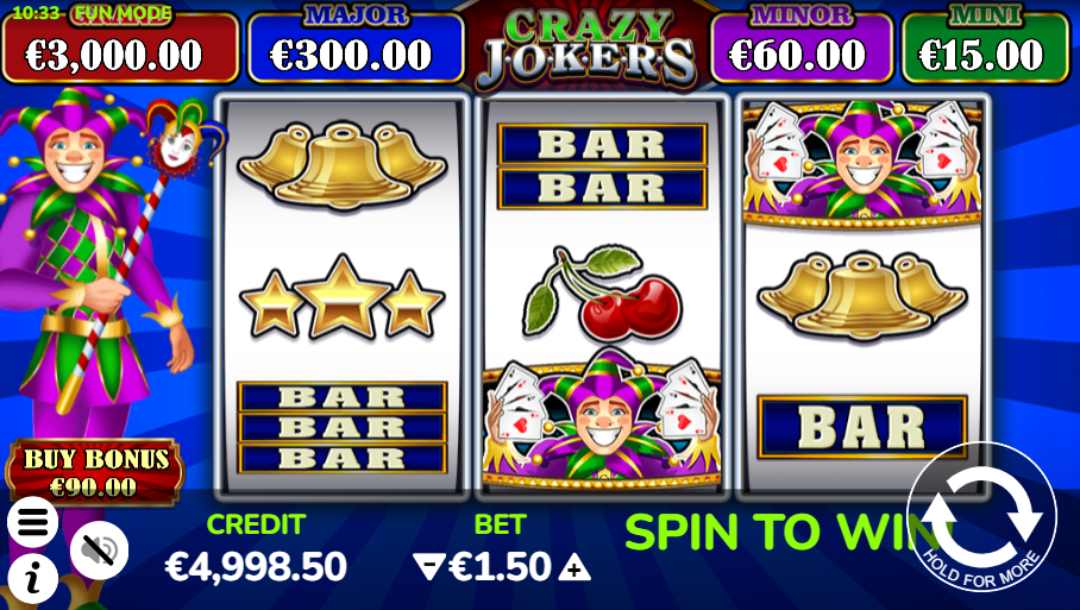Click the three stars symbol on first reel
Viewport: 1080px width, 610px height.
[342, 297]
